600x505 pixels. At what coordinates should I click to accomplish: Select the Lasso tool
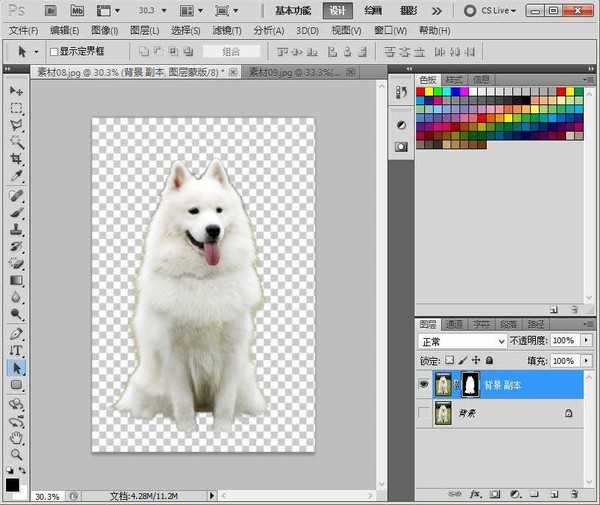click(16, 125)
